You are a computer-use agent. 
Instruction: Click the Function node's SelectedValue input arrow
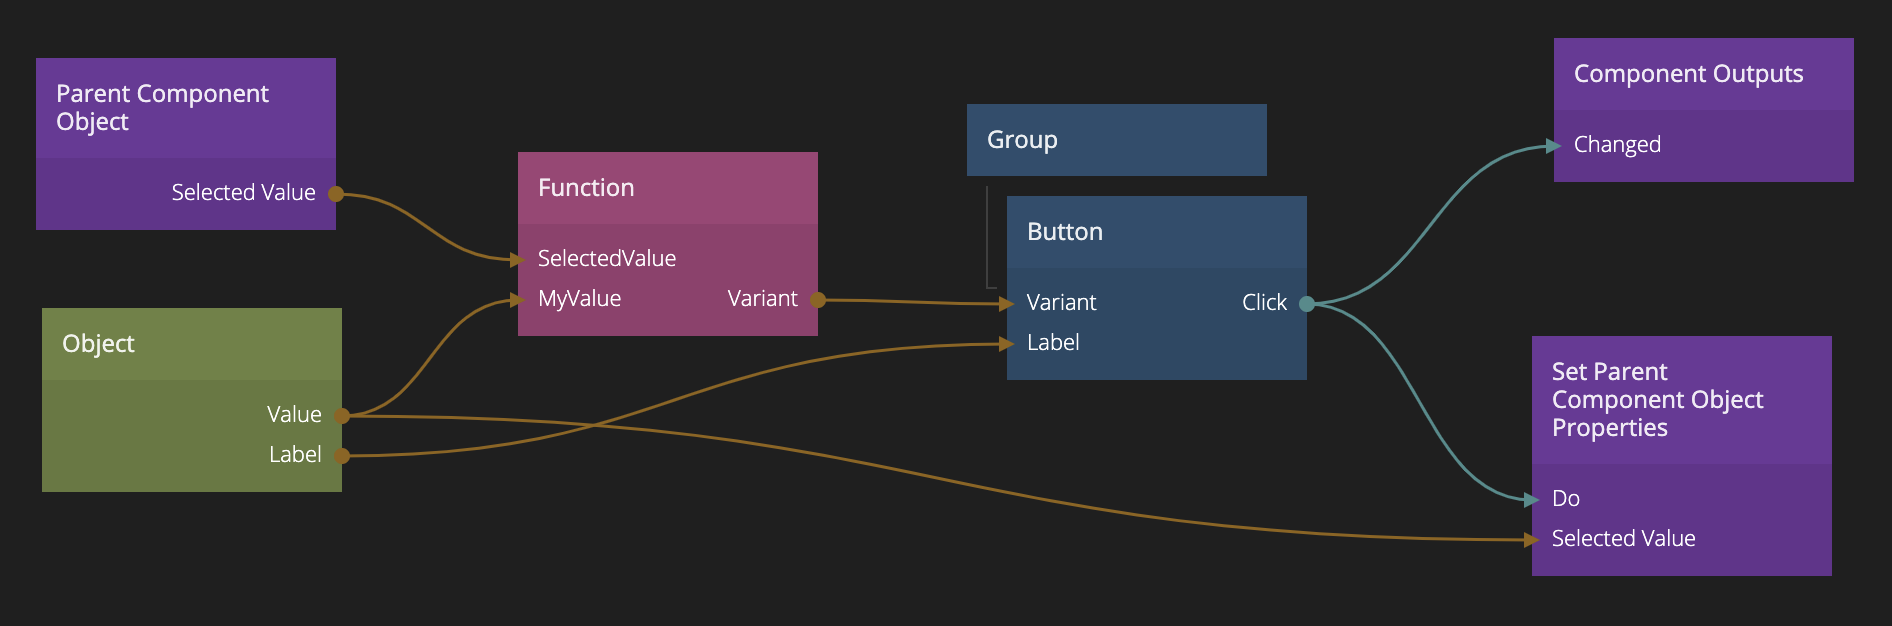[517, 260]
